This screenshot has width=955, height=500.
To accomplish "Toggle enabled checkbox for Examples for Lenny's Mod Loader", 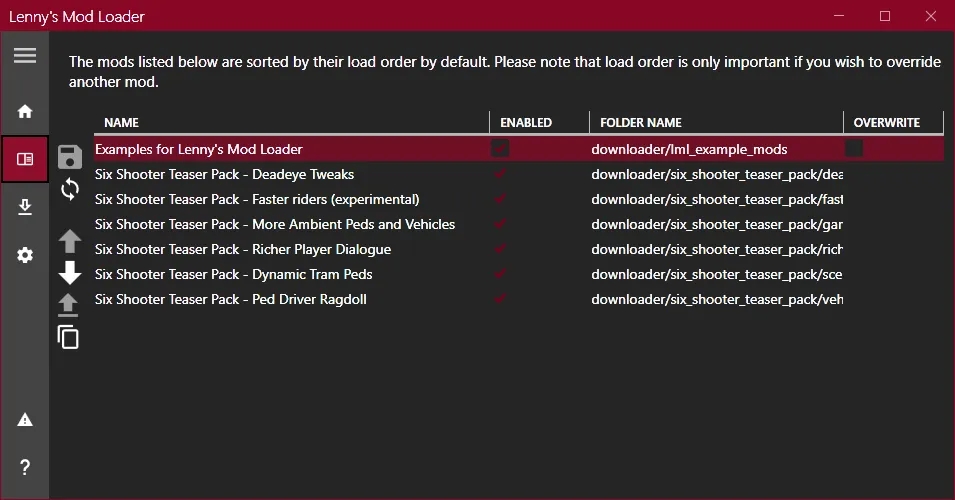I will (500, 148).
